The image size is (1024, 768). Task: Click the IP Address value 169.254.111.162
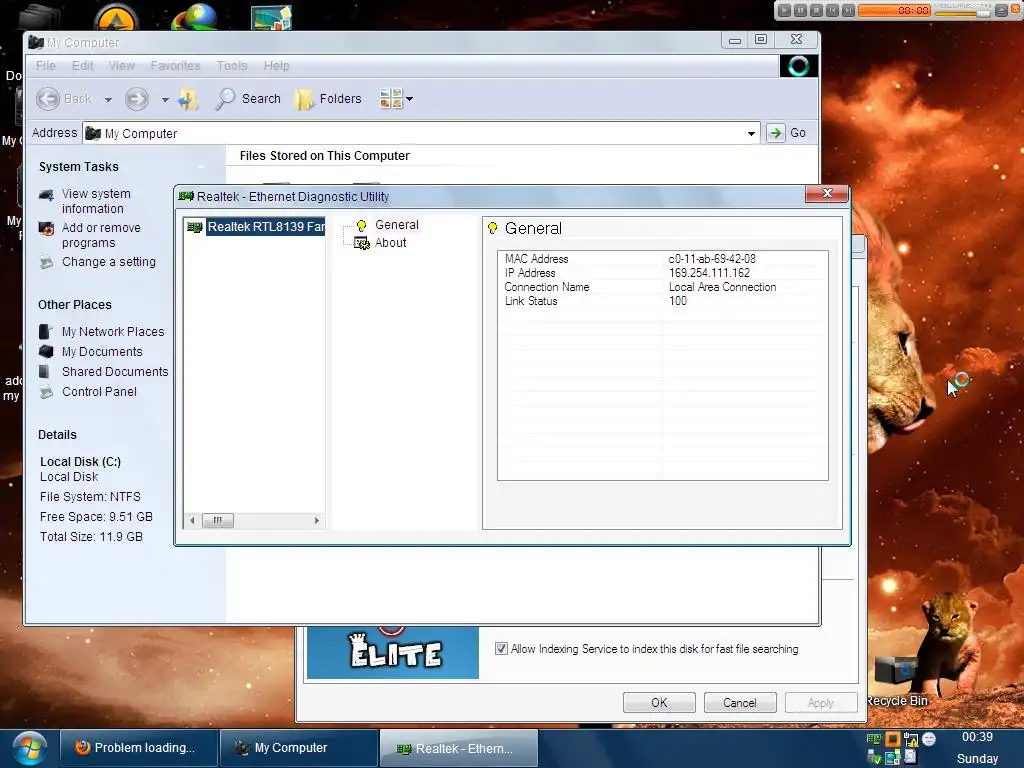tap(709, 273)
